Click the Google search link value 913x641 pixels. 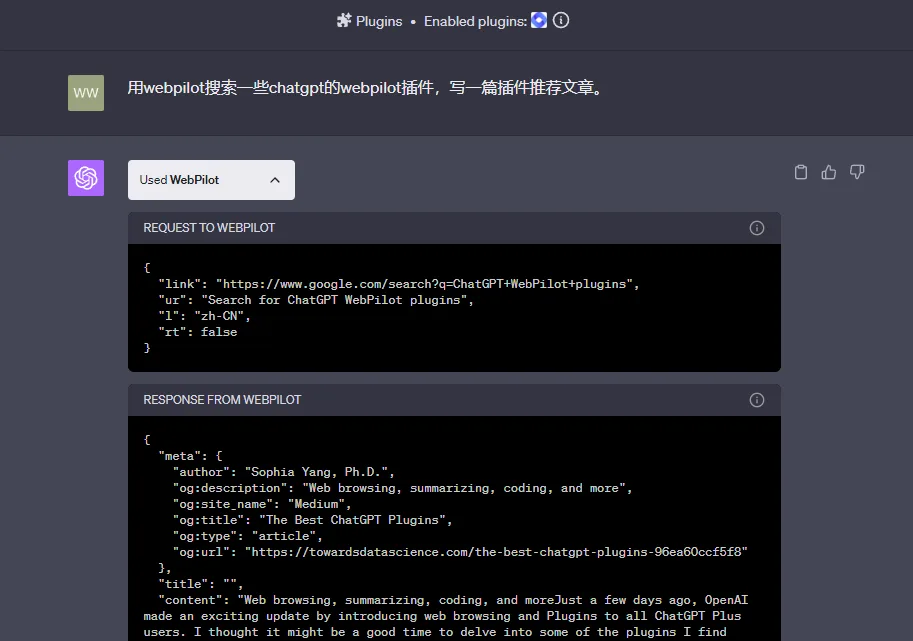[424, 284]
